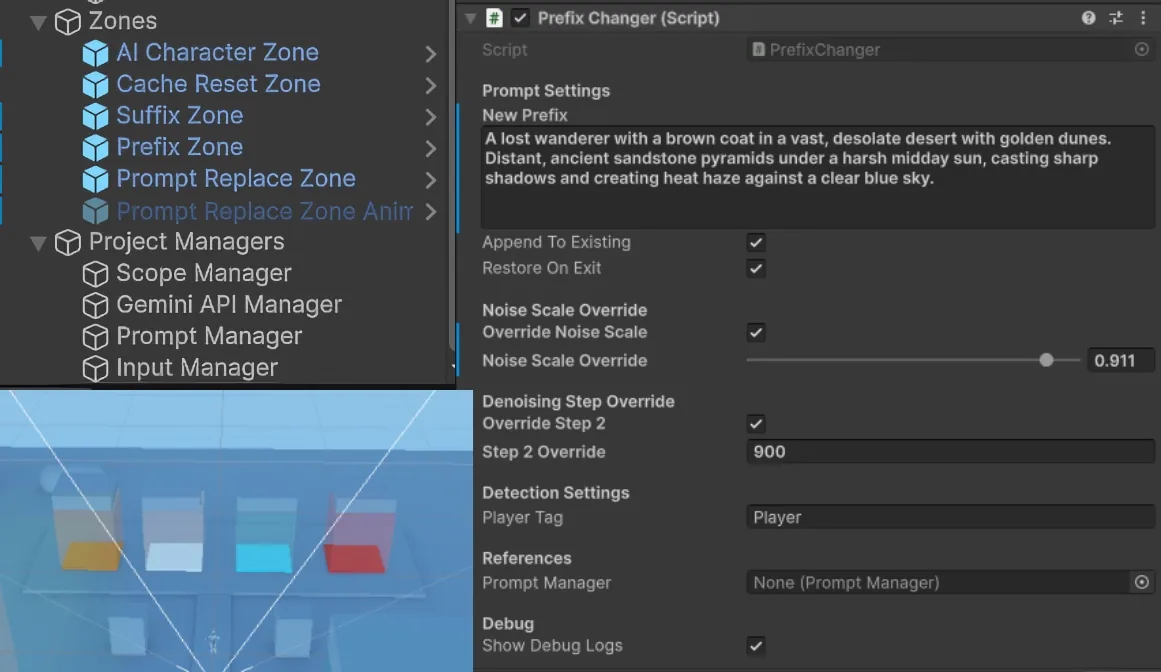Image resolution: width=1161 pixels, height=672 pixels.
Task: Select Input Manager in the hierarchy
Action: [x=197, y=368]
